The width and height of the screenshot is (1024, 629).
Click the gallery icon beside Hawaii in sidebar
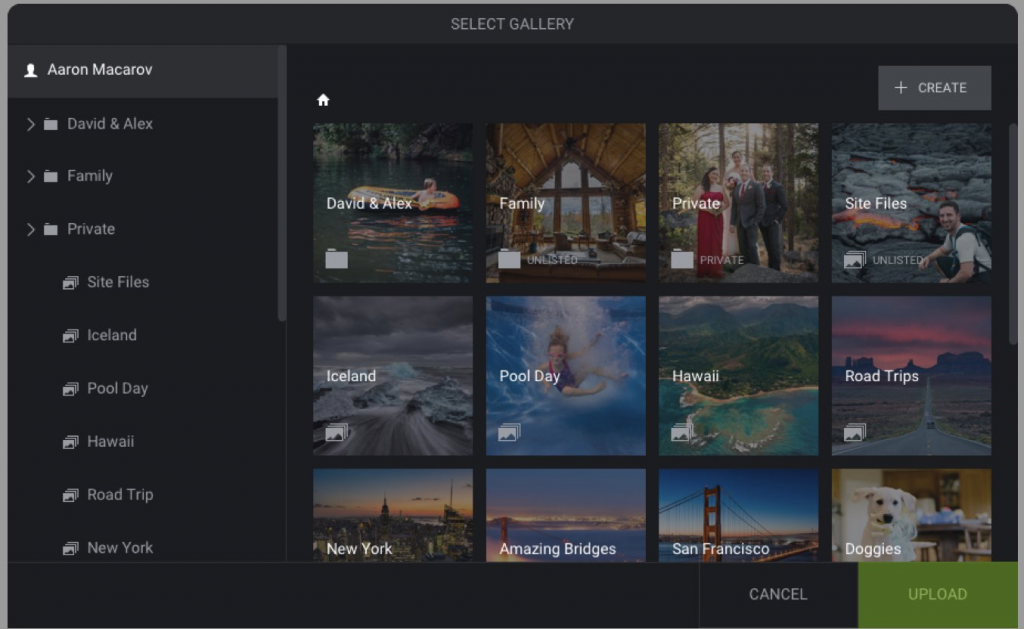pos(71,442)
